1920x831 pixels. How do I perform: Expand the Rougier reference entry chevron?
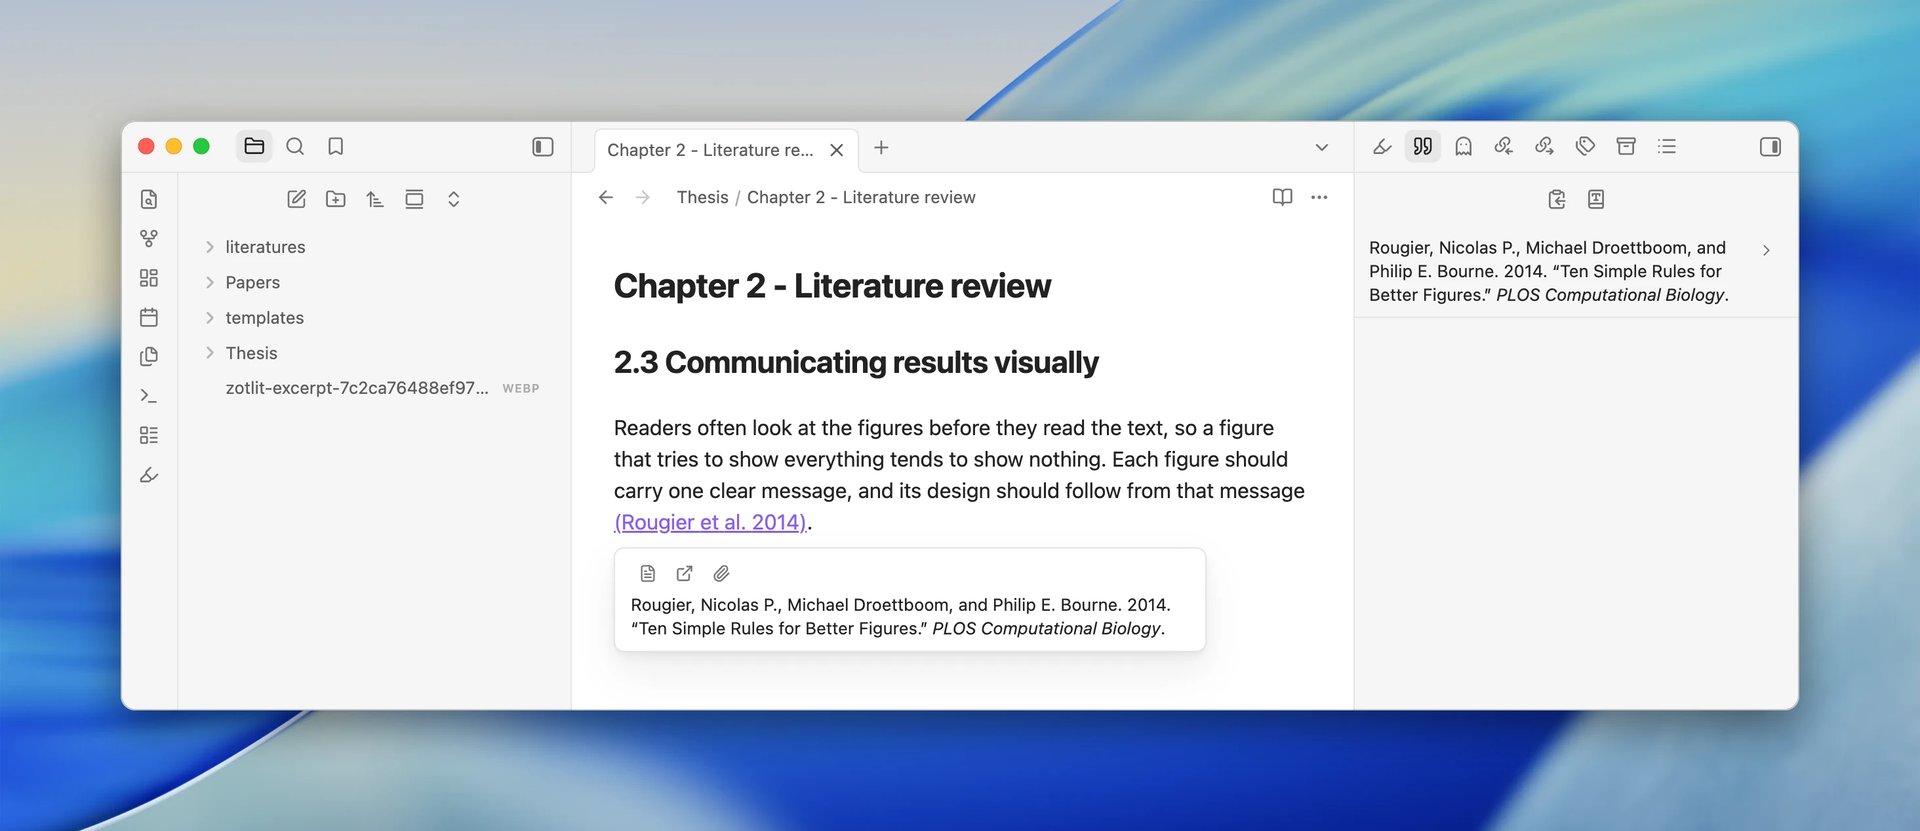pos(1766,250)
